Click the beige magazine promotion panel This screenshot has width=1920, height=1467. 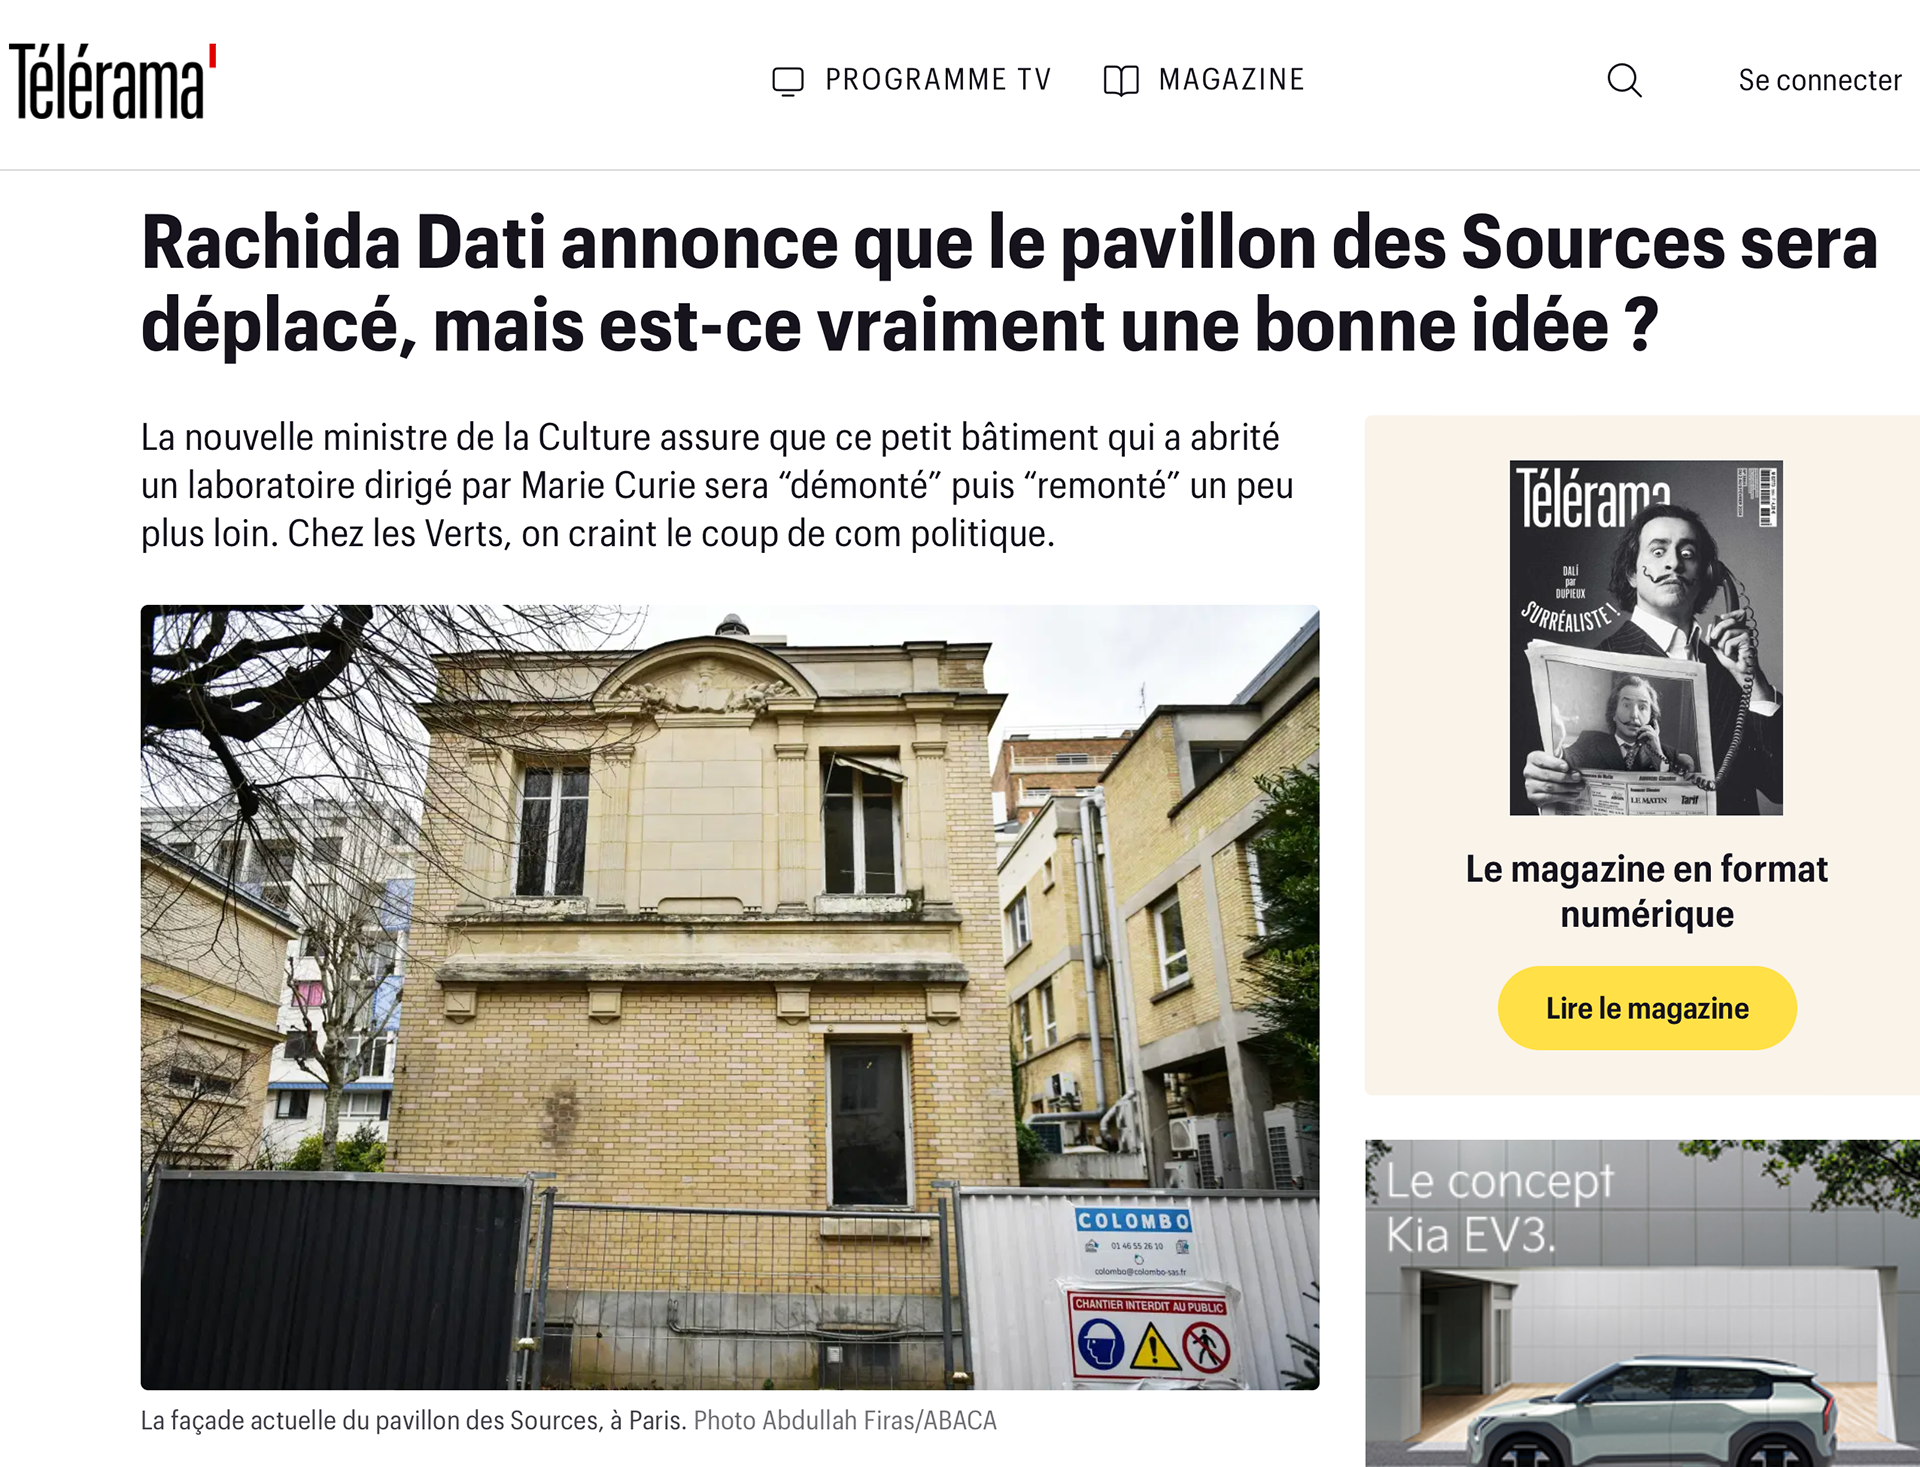tap(1642, 755)
